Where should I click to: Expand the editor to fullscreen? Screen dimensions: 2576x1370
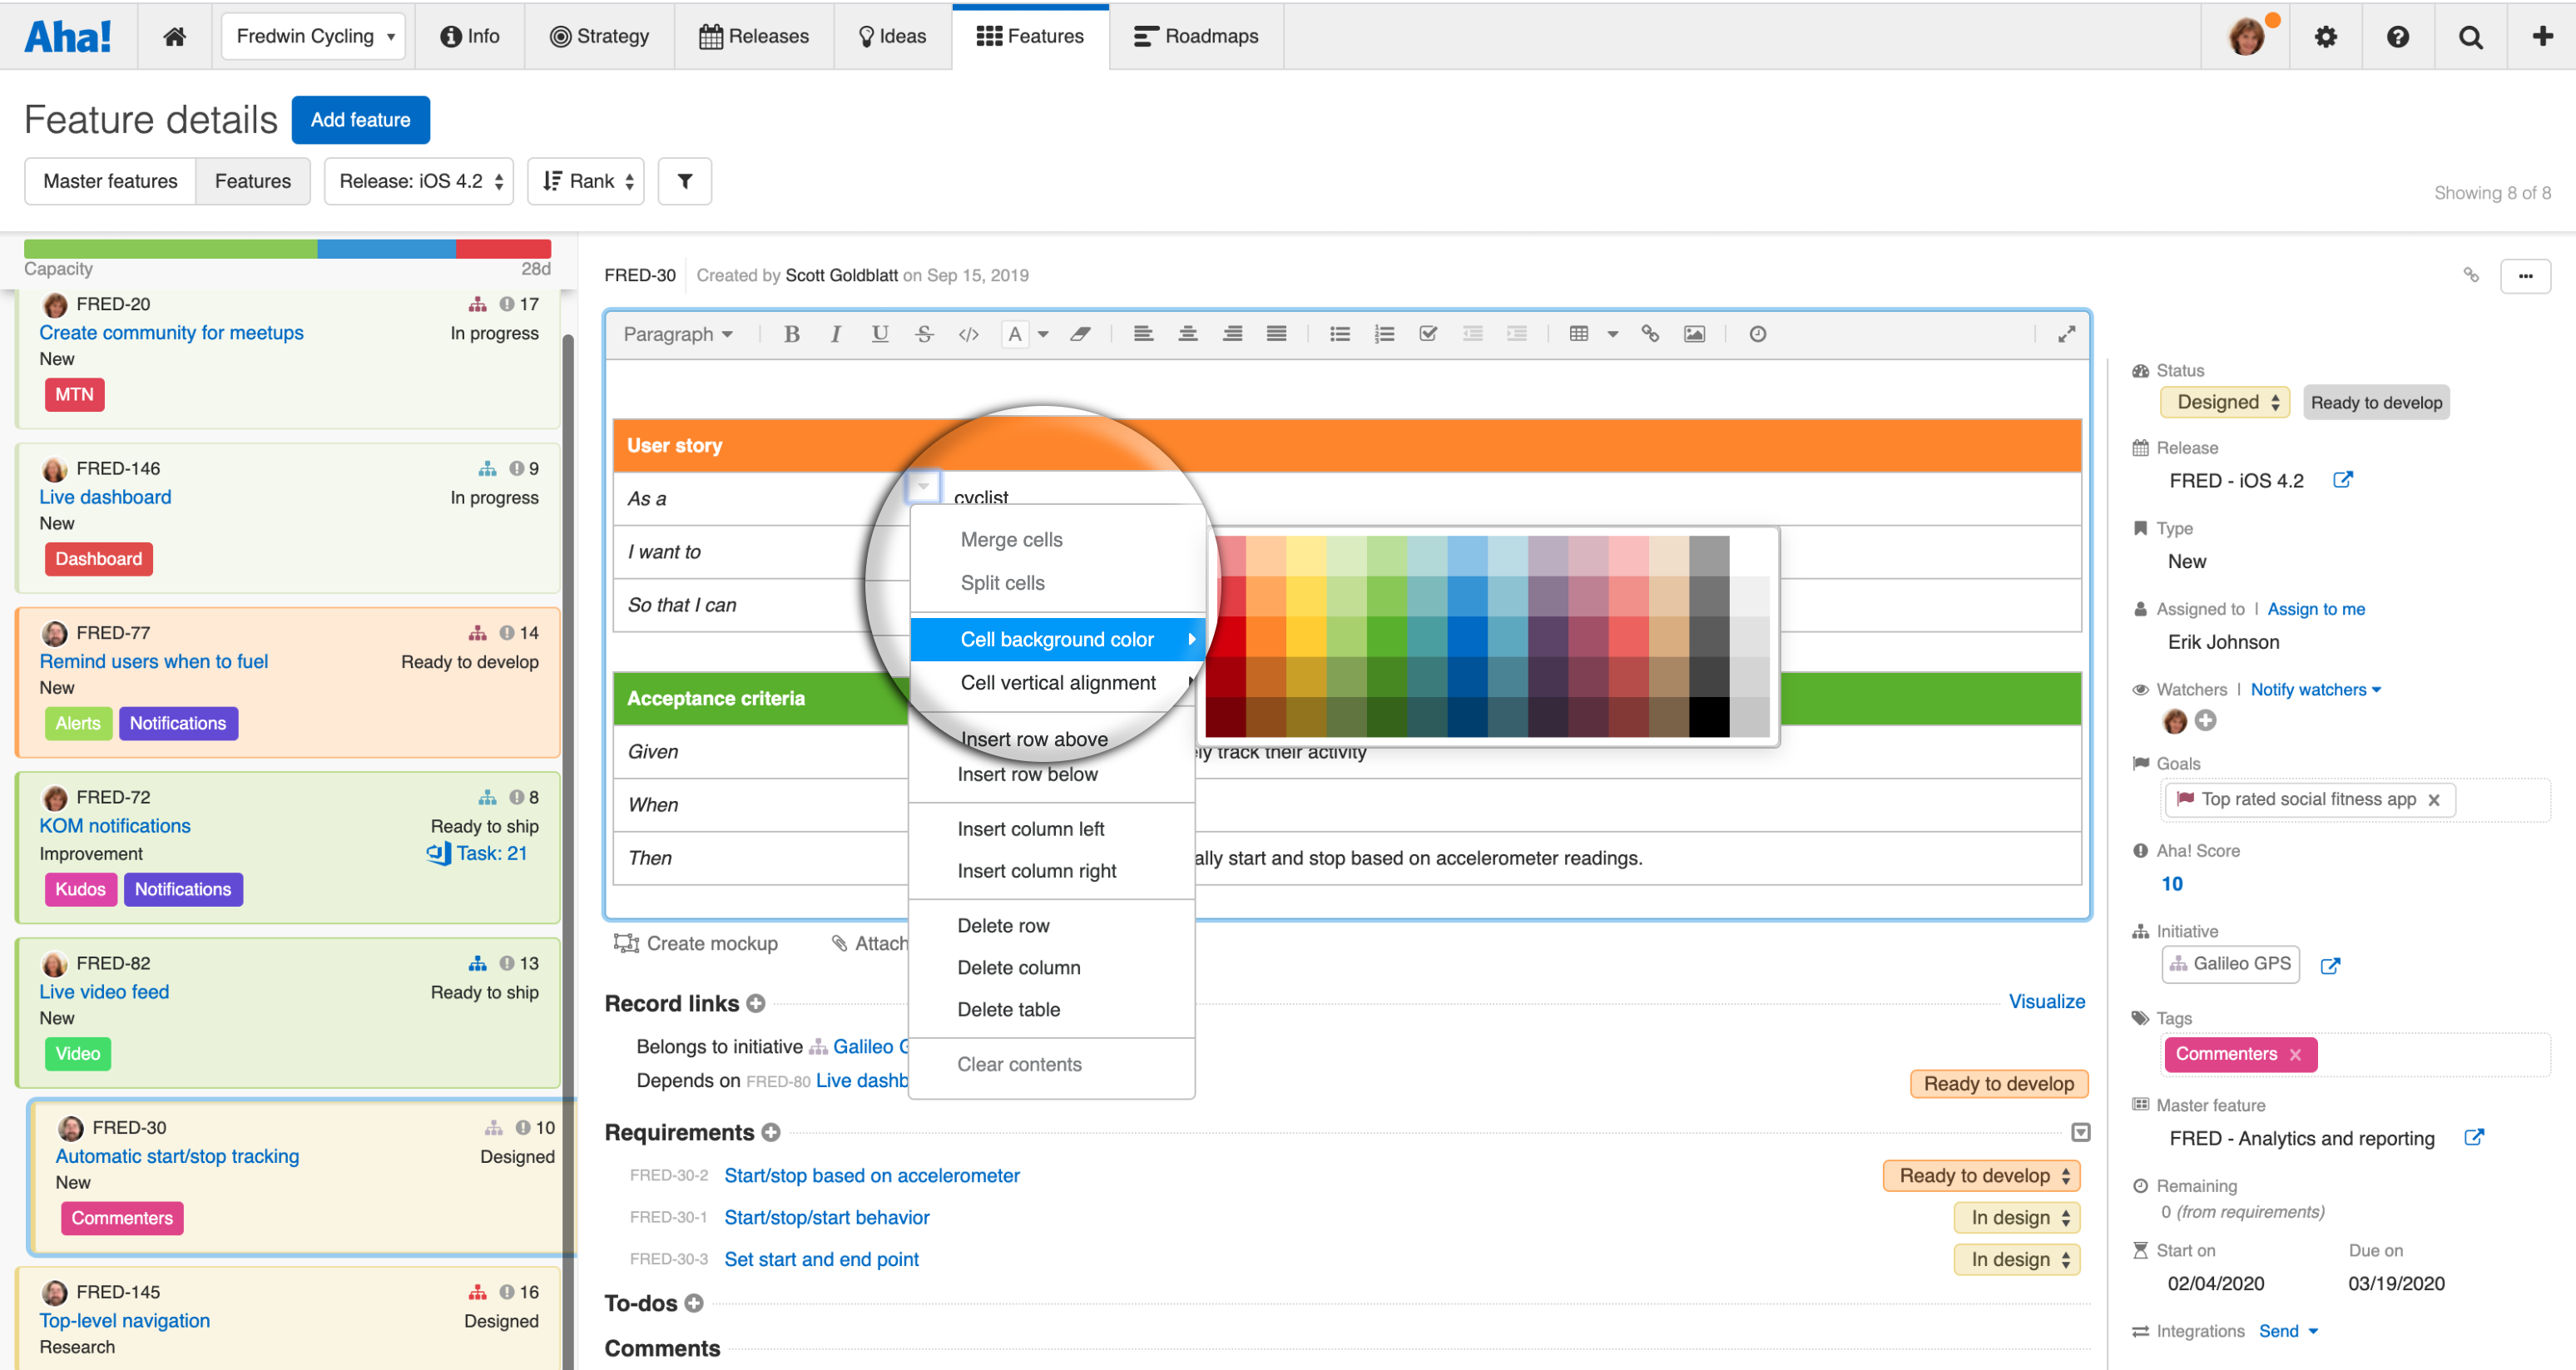(x=2066, y=334)
